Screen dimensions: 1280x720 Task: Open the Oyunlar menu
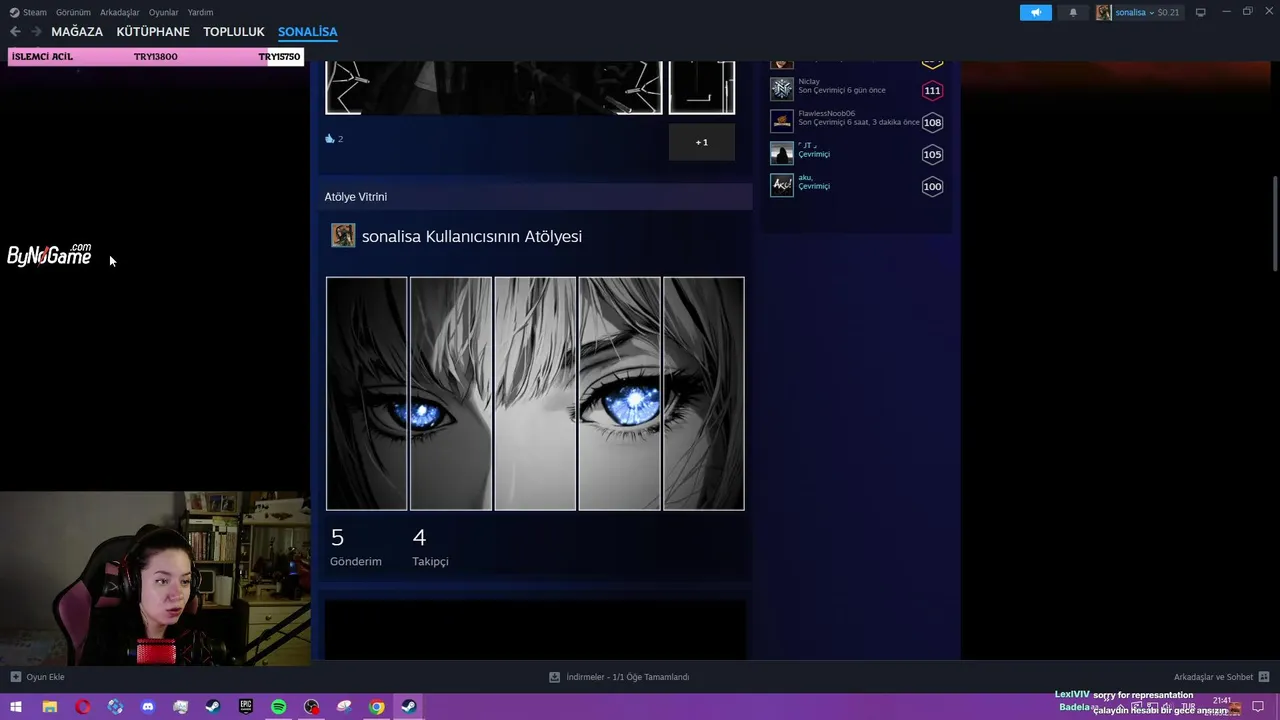pos(164,12)
